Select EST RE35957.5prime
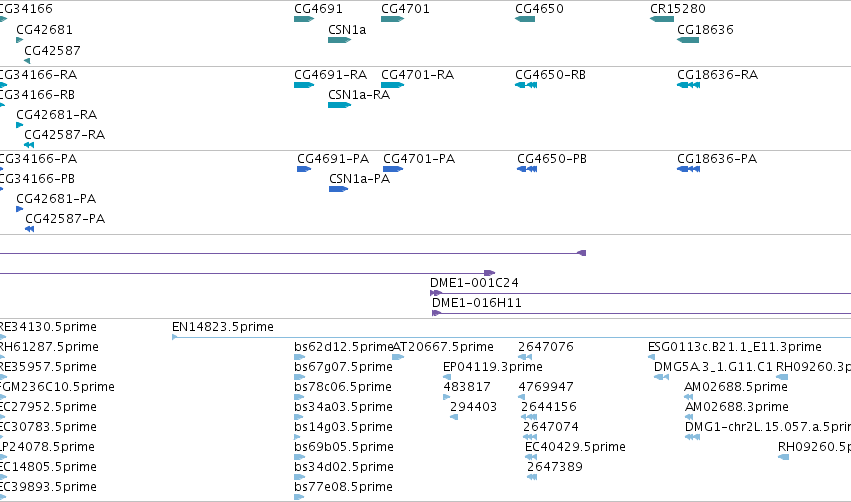This screenshot has width=851, height=502. coord(48,367)
